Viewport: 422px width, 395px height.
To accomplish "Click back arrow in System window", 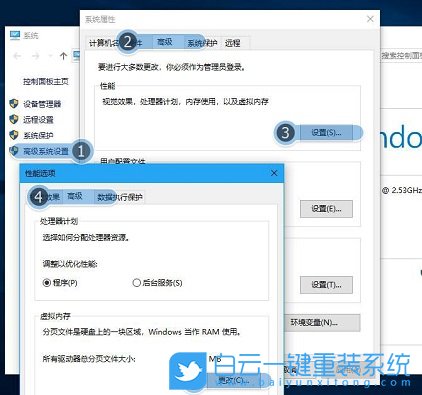I will (17, 56).
